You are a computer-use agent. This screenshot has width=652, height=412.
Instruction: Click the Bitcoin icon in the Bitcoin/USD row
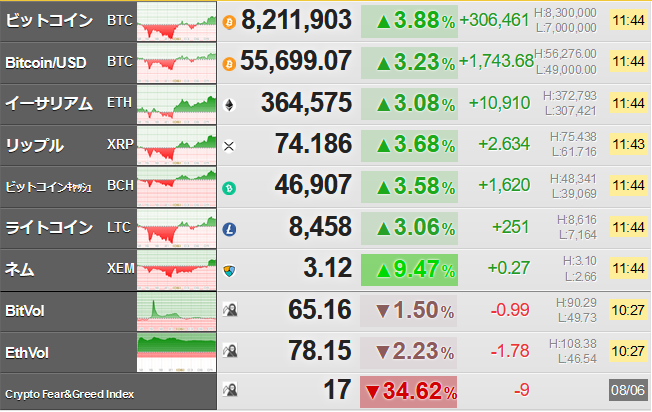(229, 64)
